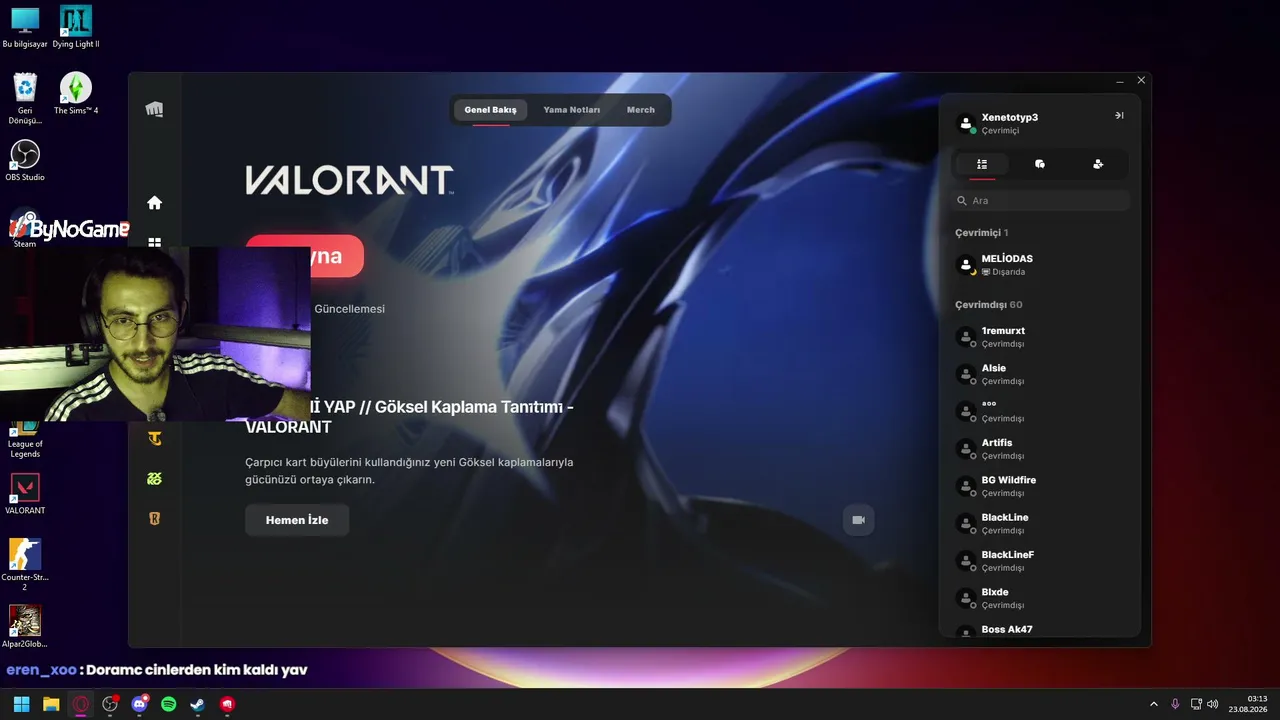Open the Genel Bakış tab
The image size is (1280, 720).
click(490, 110)
